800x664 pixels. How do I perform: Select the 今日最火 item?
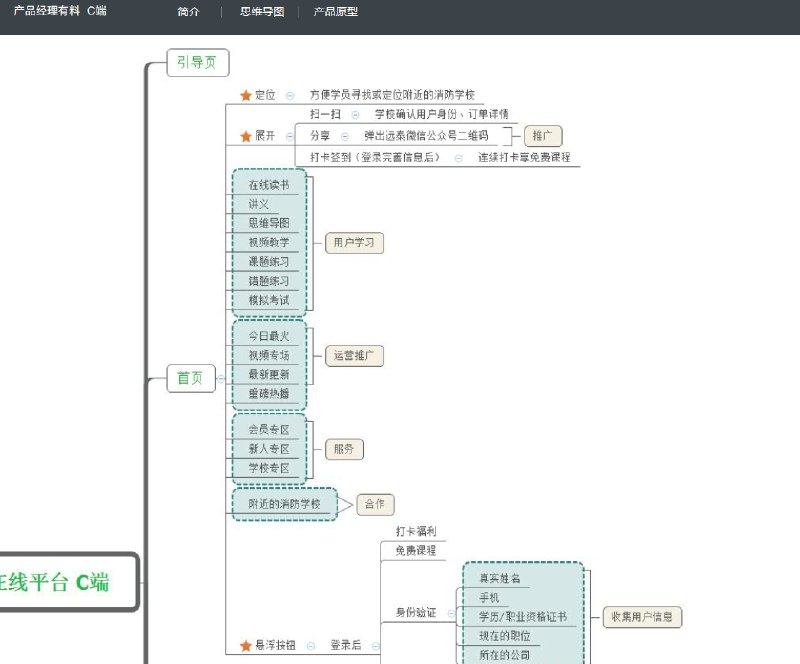tap(269, 336)
